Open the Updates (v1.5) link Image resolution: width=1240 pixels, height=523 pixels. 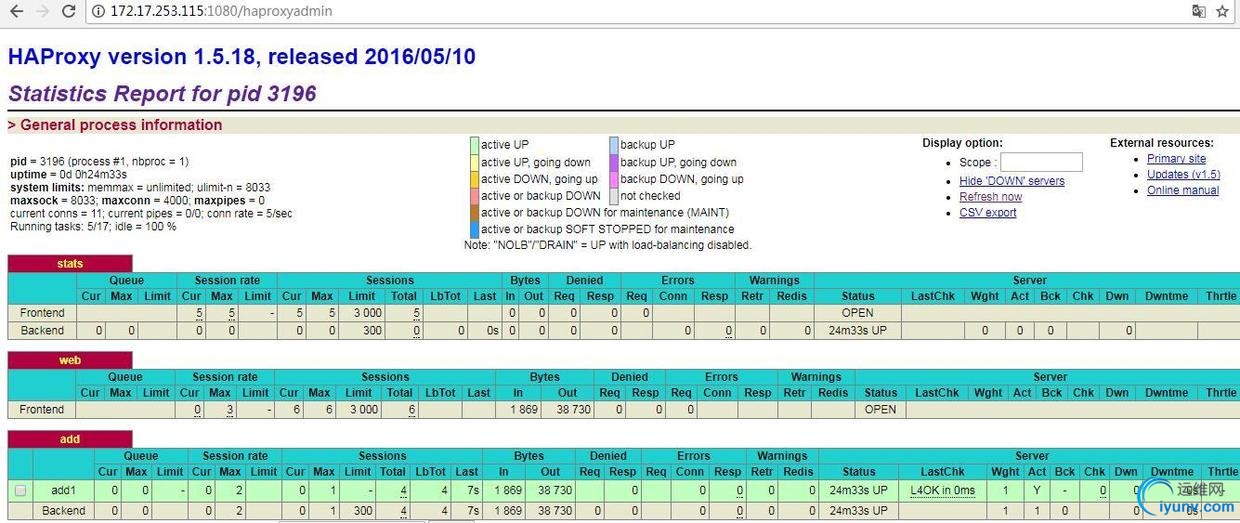tap(1183, 175)
